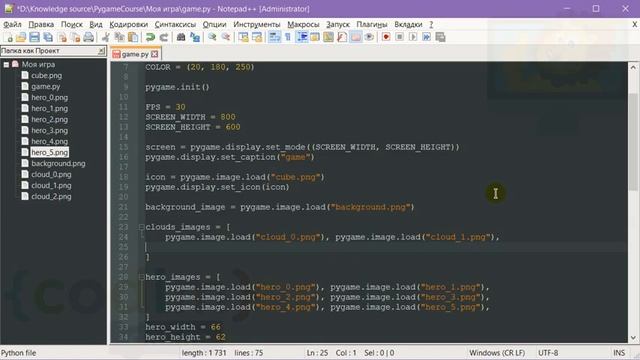Toggle indent guide toolbar button
The width and height of the screenshot is (640, 360).
302,38
